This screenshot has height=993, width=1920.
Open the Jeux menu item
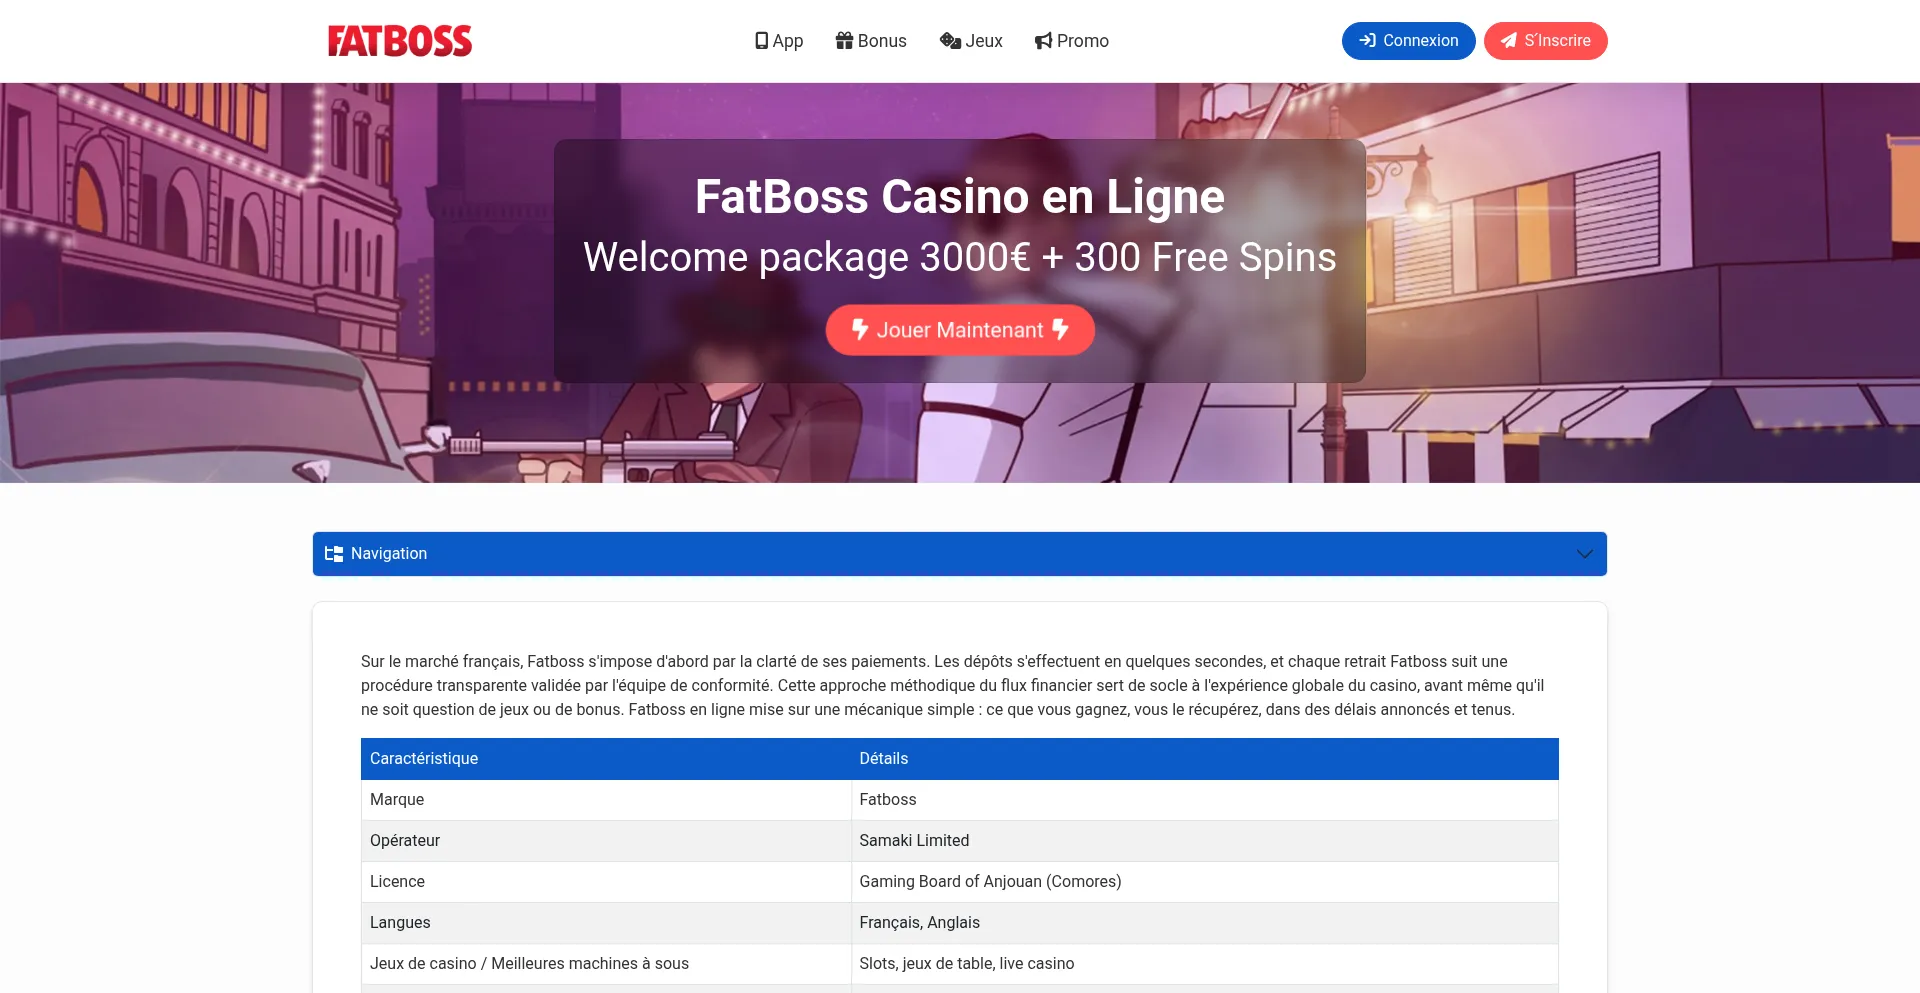[971, 41]
